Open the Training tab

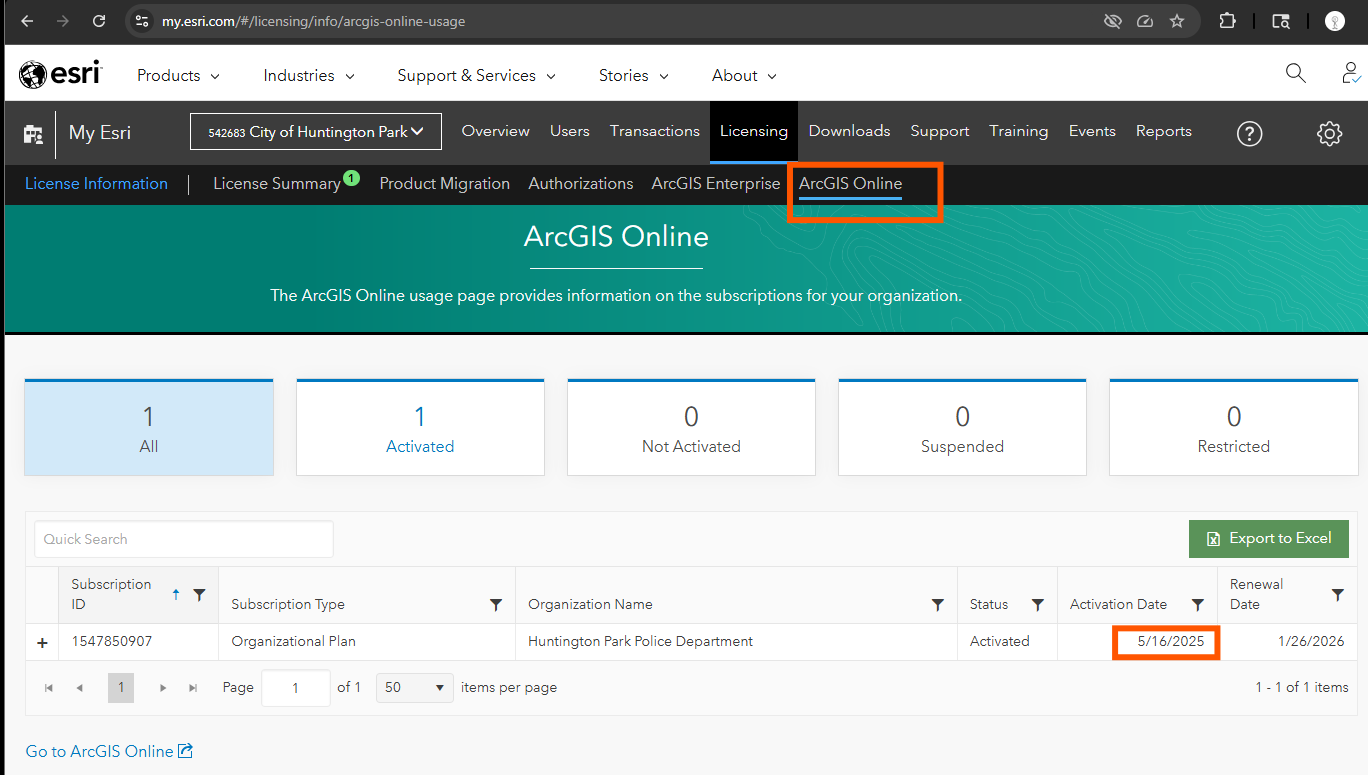pos(1018,131)
